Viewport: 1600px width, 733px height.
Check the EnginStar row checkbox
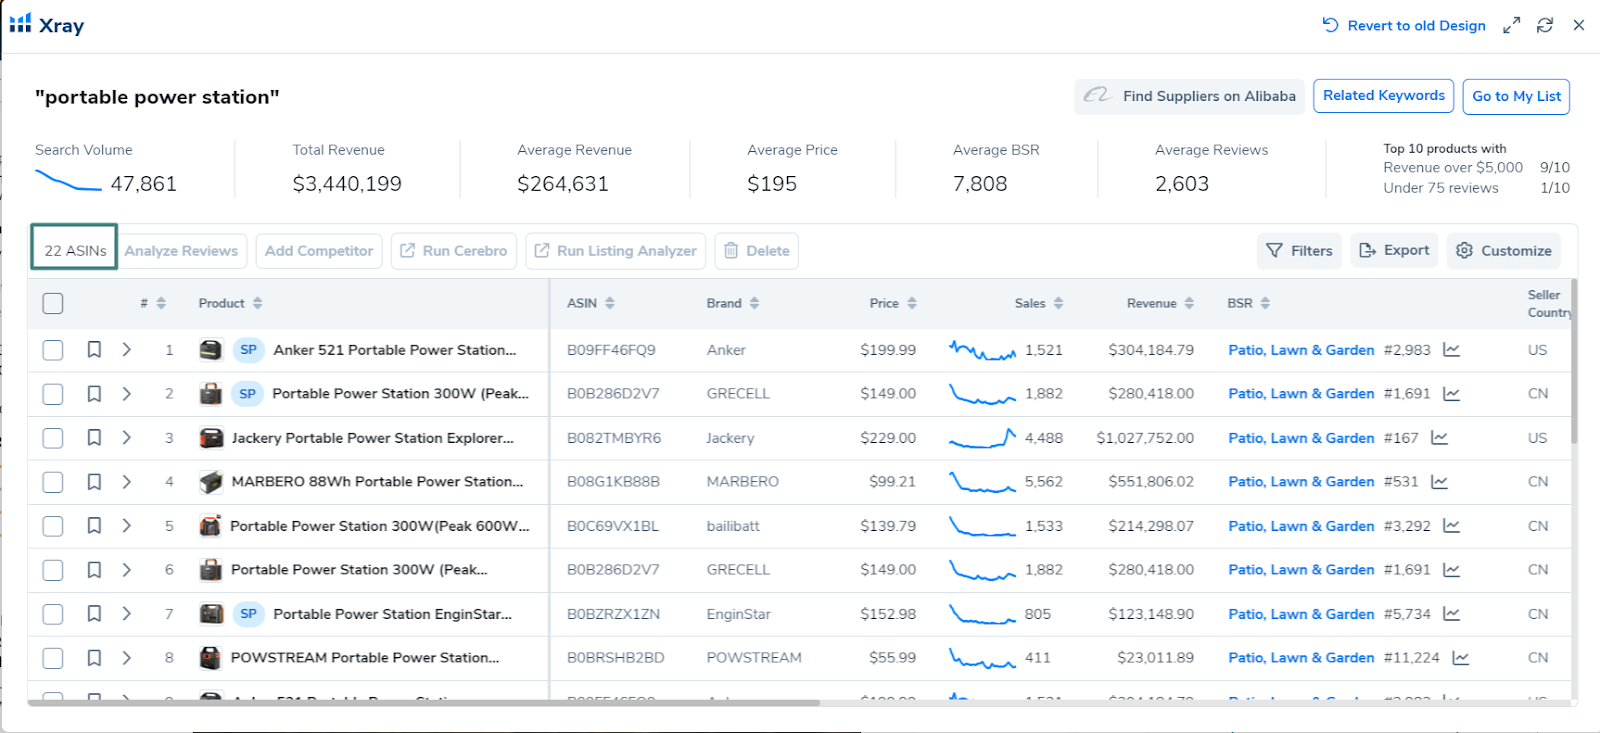[x=53, y=614]
